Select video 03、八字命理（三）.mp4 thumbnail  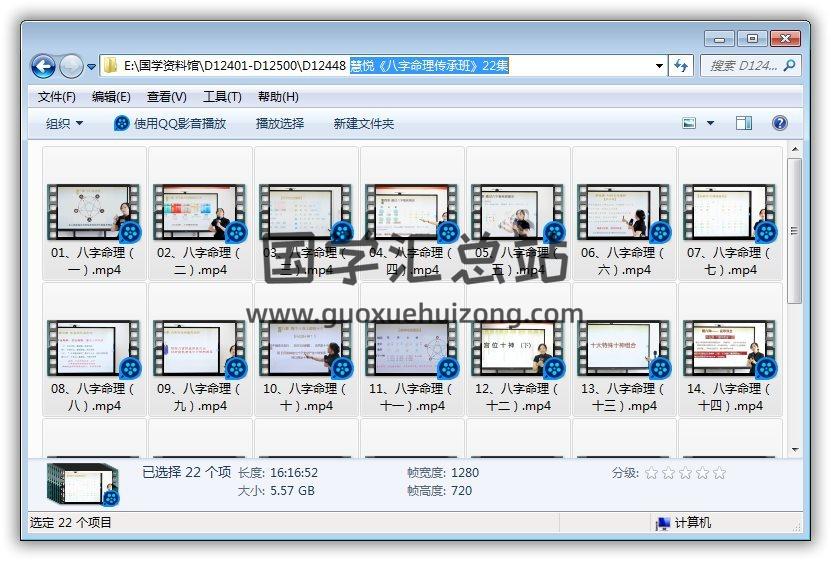click(x=306, y=212)
